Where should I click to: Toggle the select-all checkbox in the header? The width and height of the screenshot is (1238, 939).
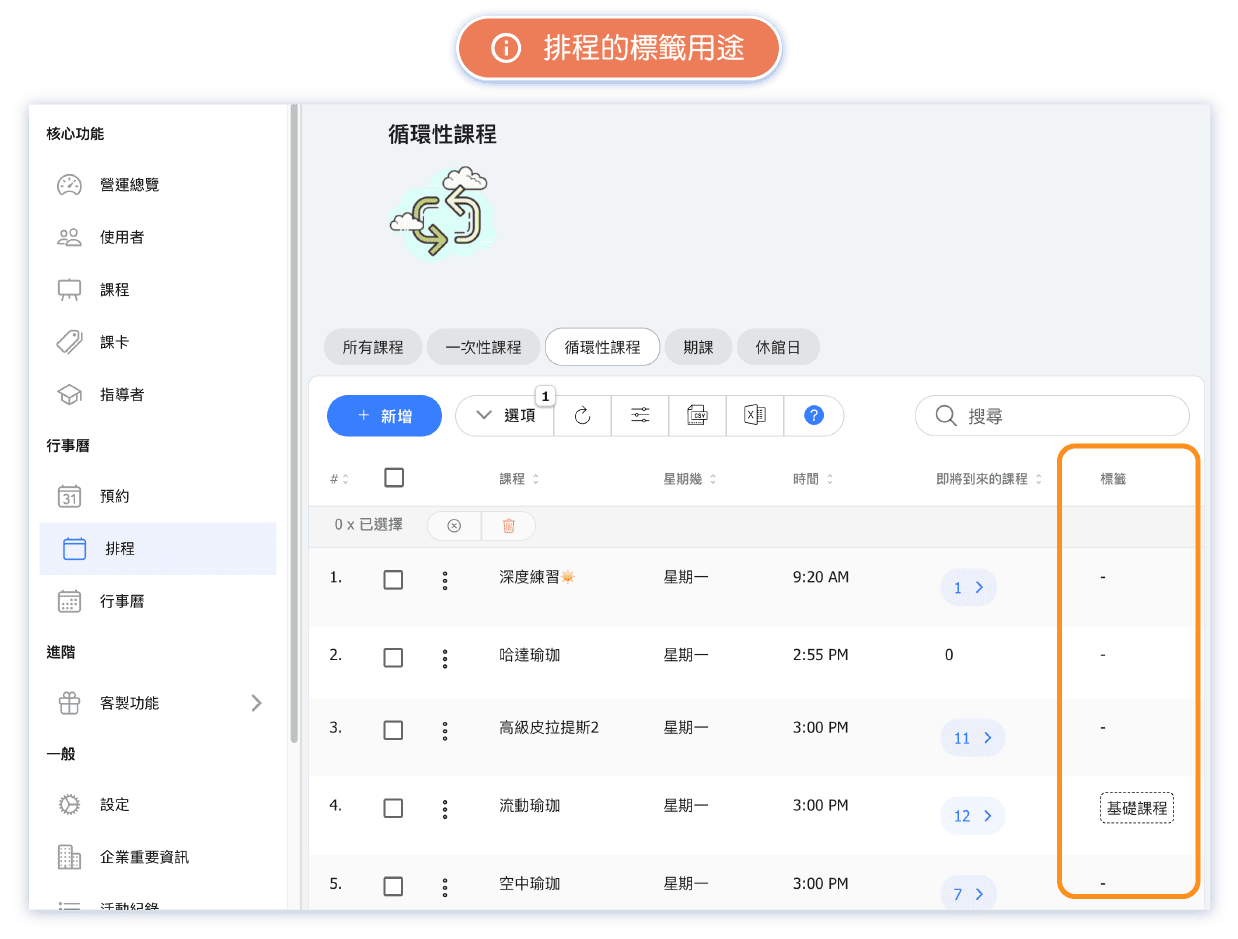point(394,478)
